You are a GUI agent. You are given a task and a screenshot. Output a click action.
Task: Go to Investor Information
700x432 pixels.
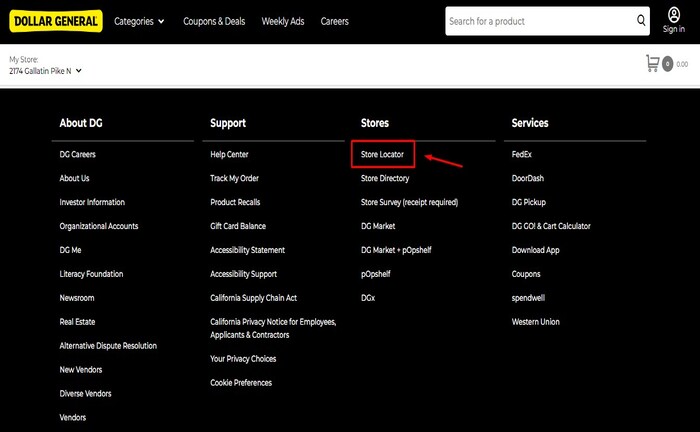(x=92, y=202)
